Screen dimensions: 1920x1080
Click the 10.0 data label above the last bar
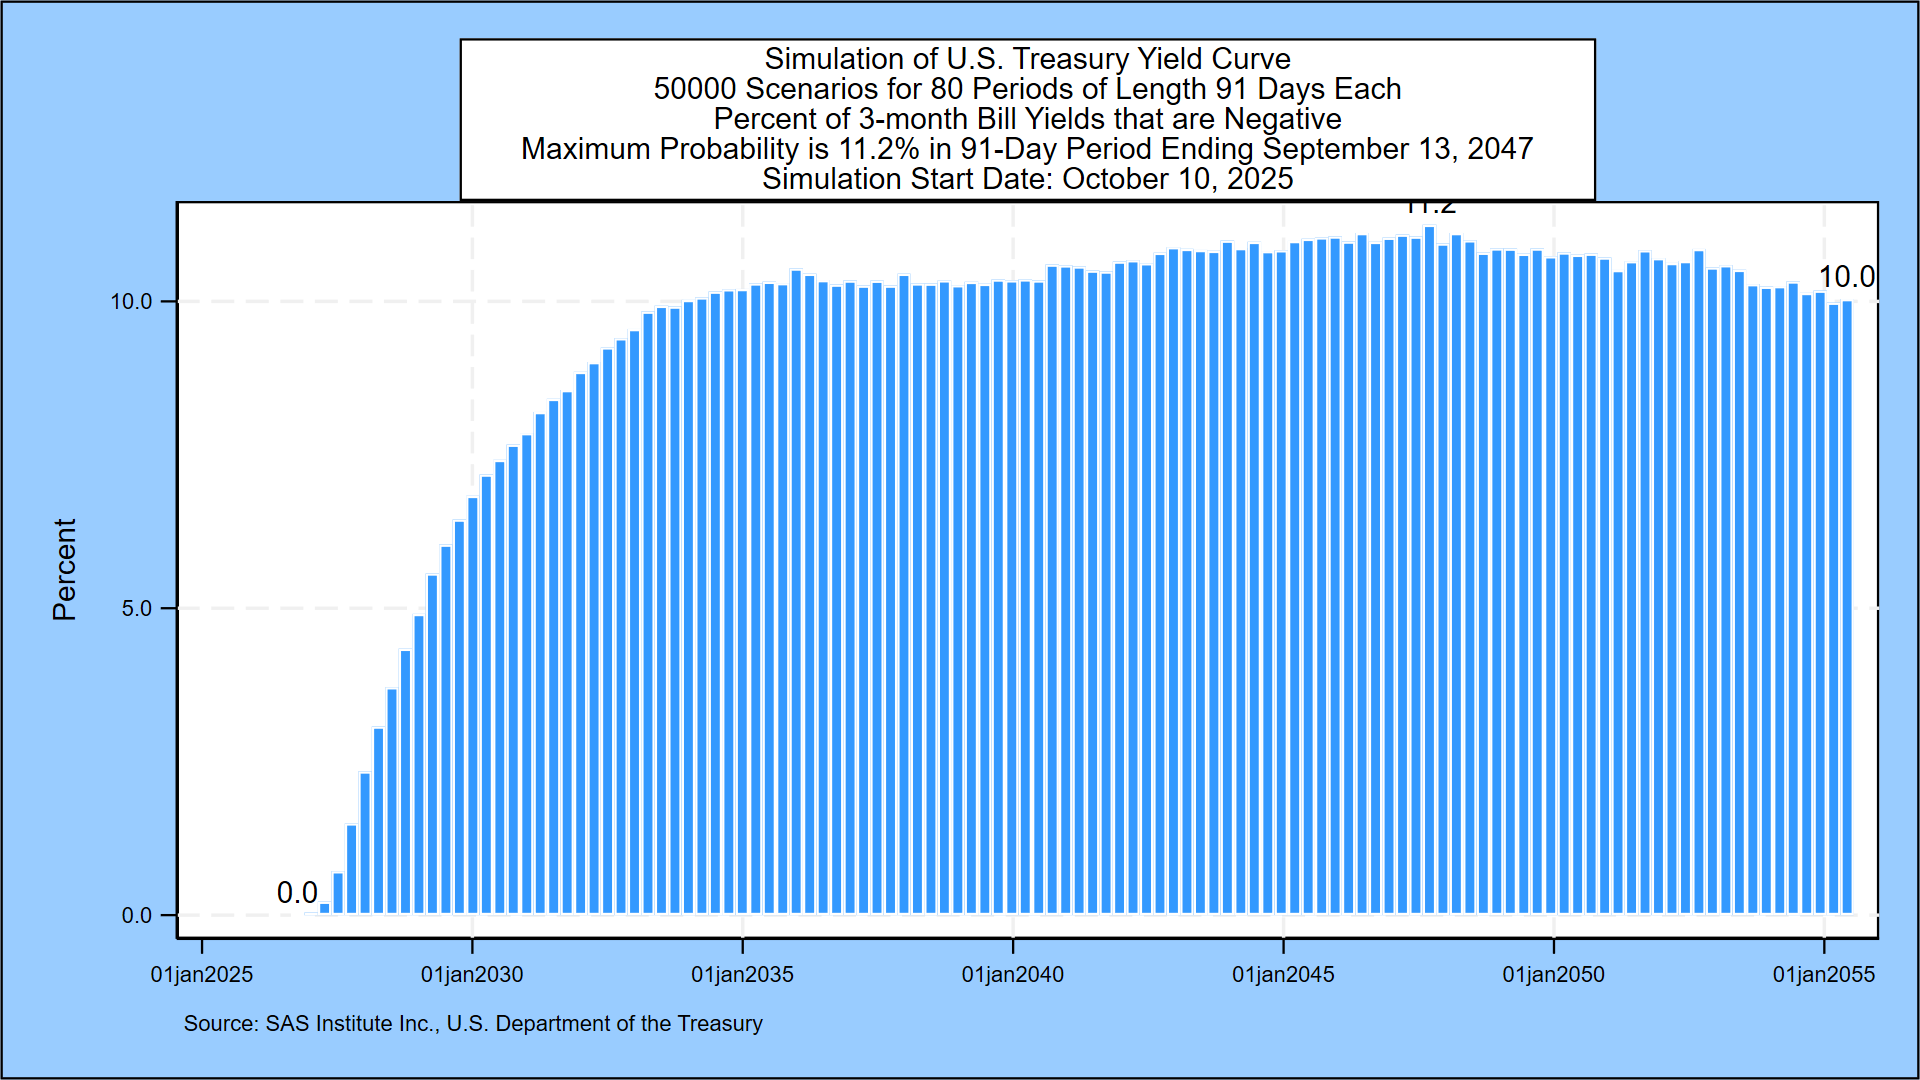pos(1846,277)
